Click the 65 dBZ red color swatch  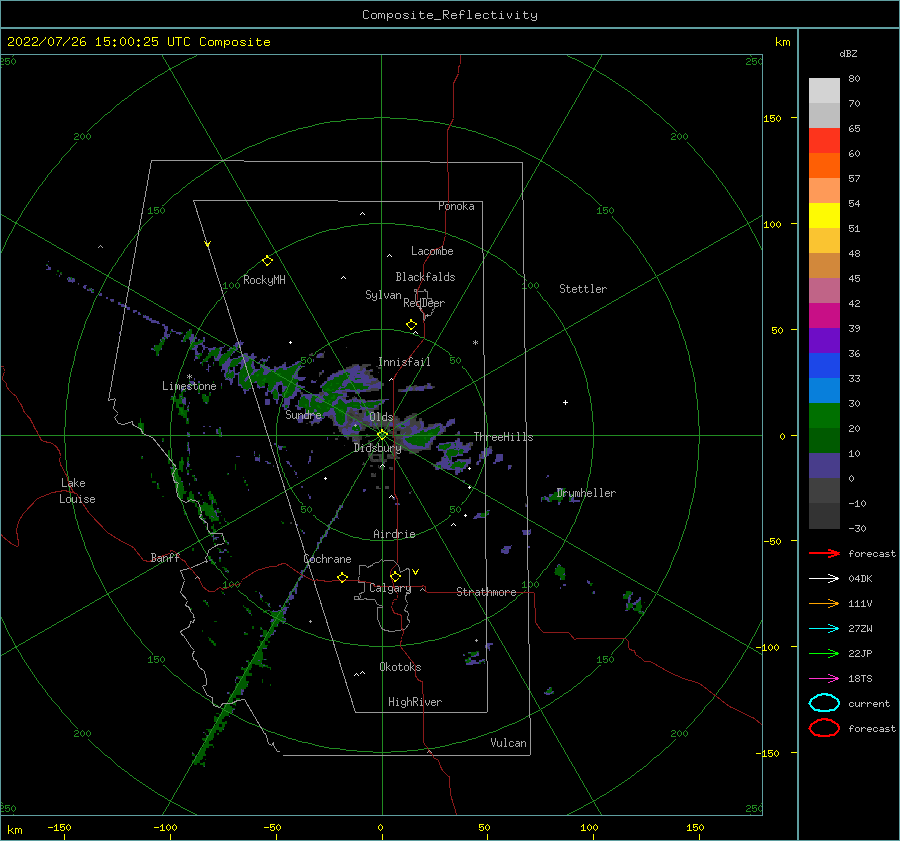coord(824,140)
